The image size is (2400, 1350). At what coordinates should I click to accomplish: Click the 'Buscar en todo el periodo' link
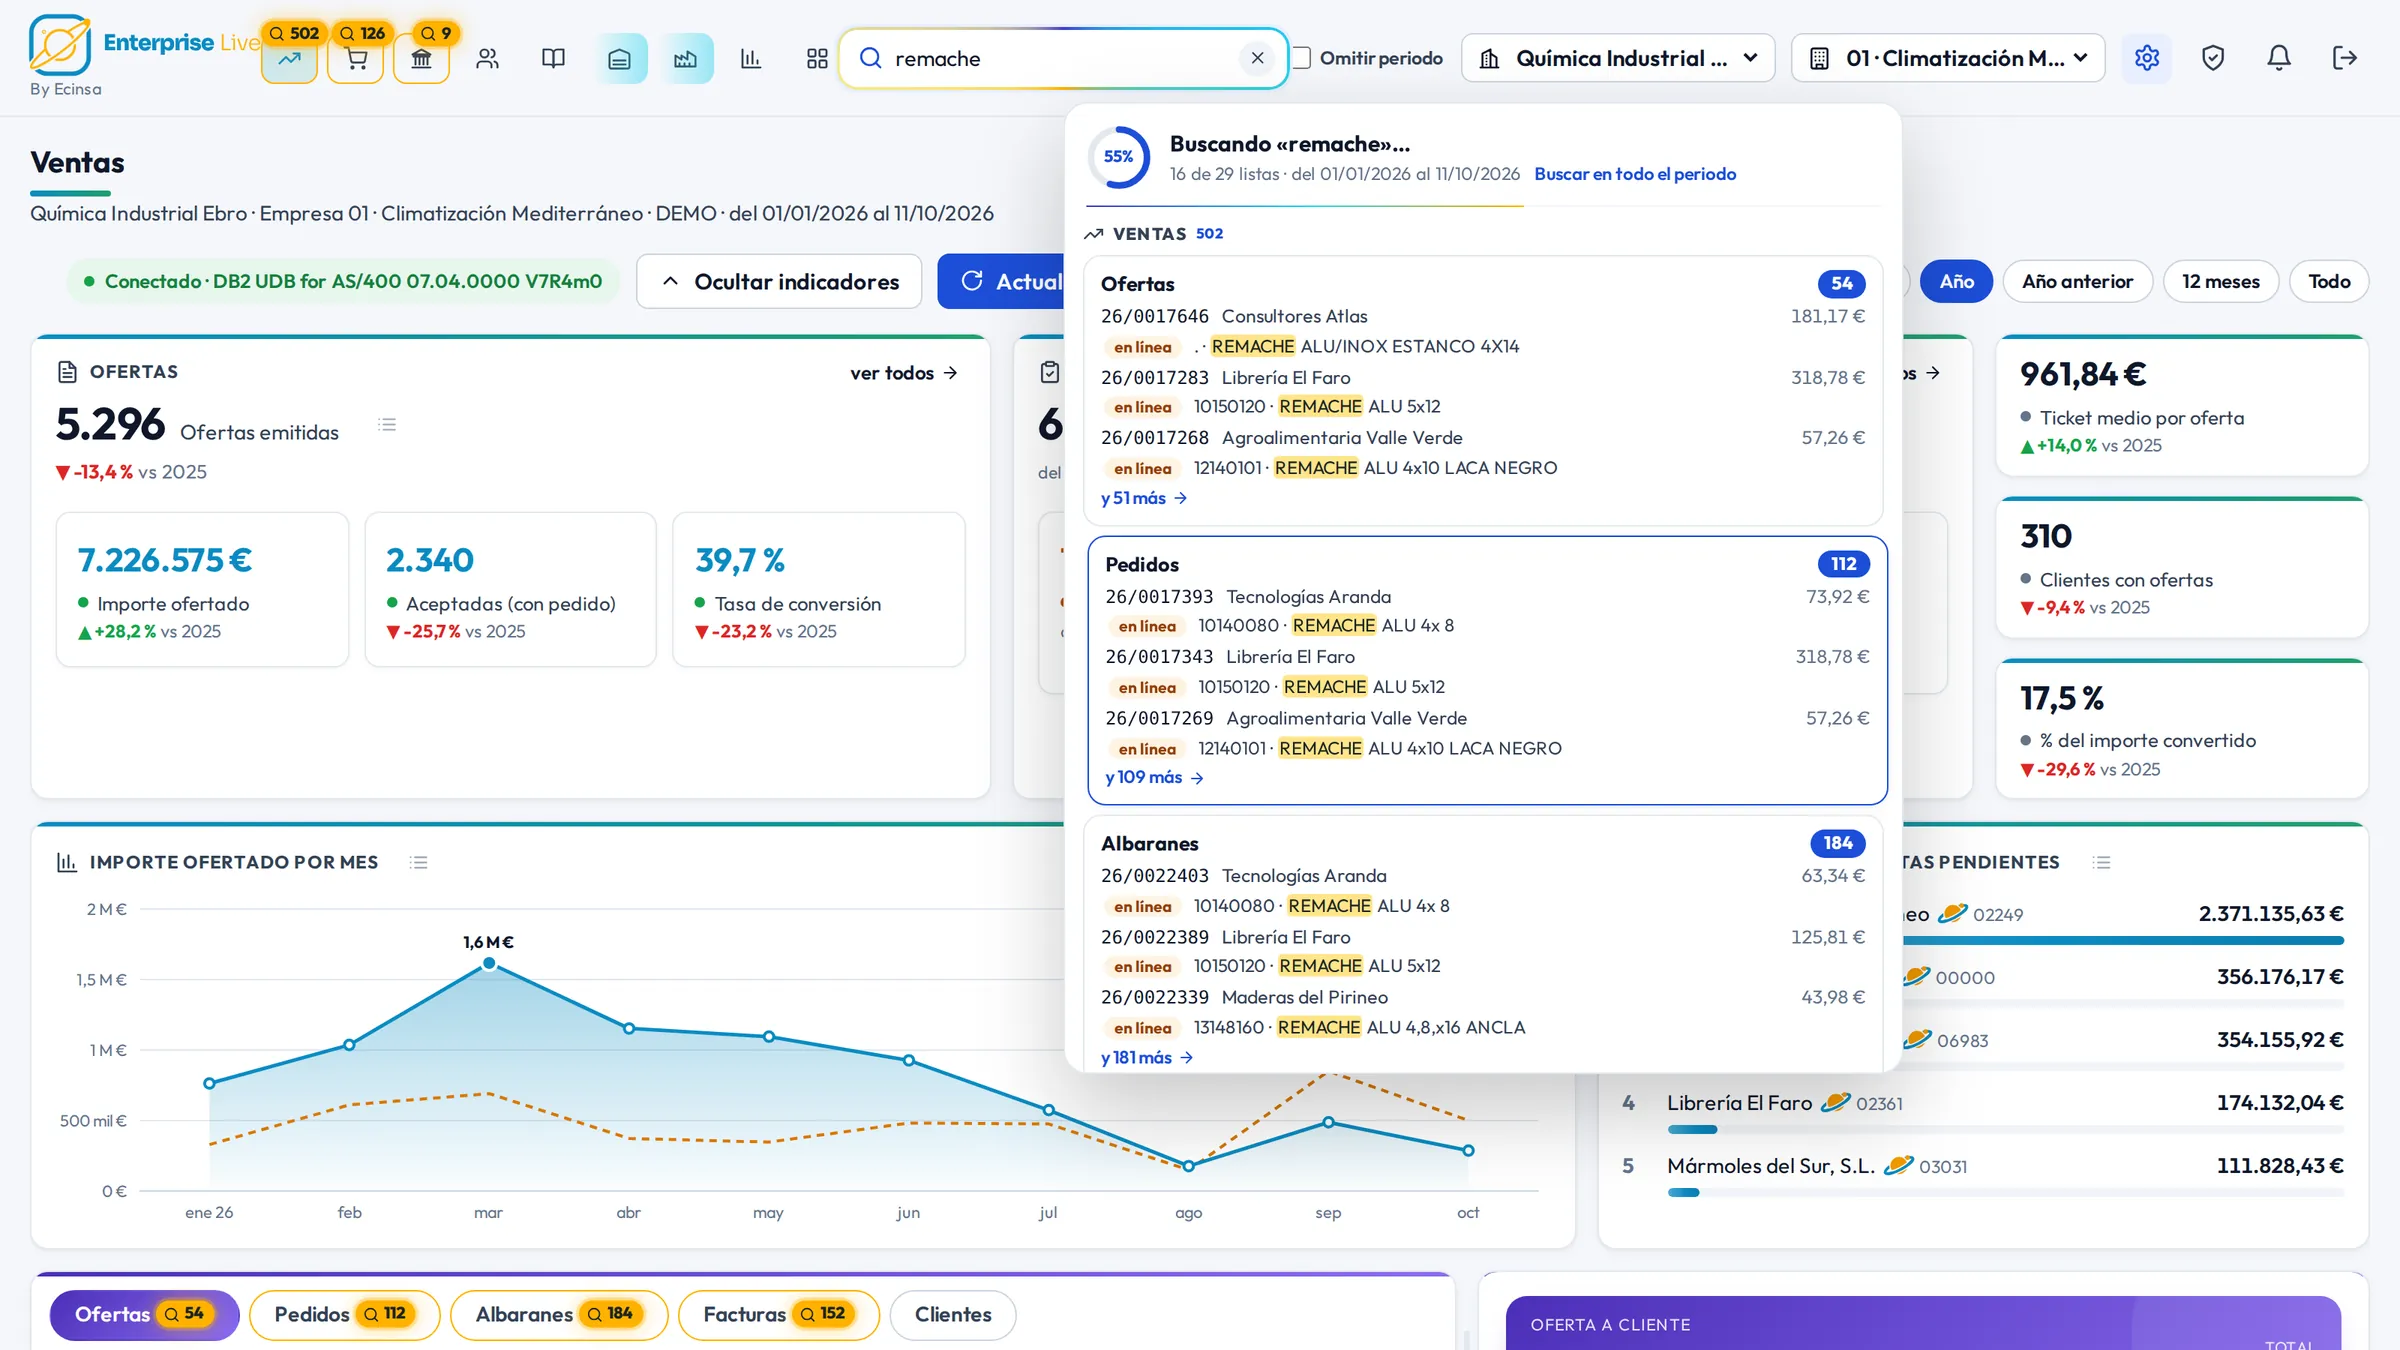coord(1635,174)
